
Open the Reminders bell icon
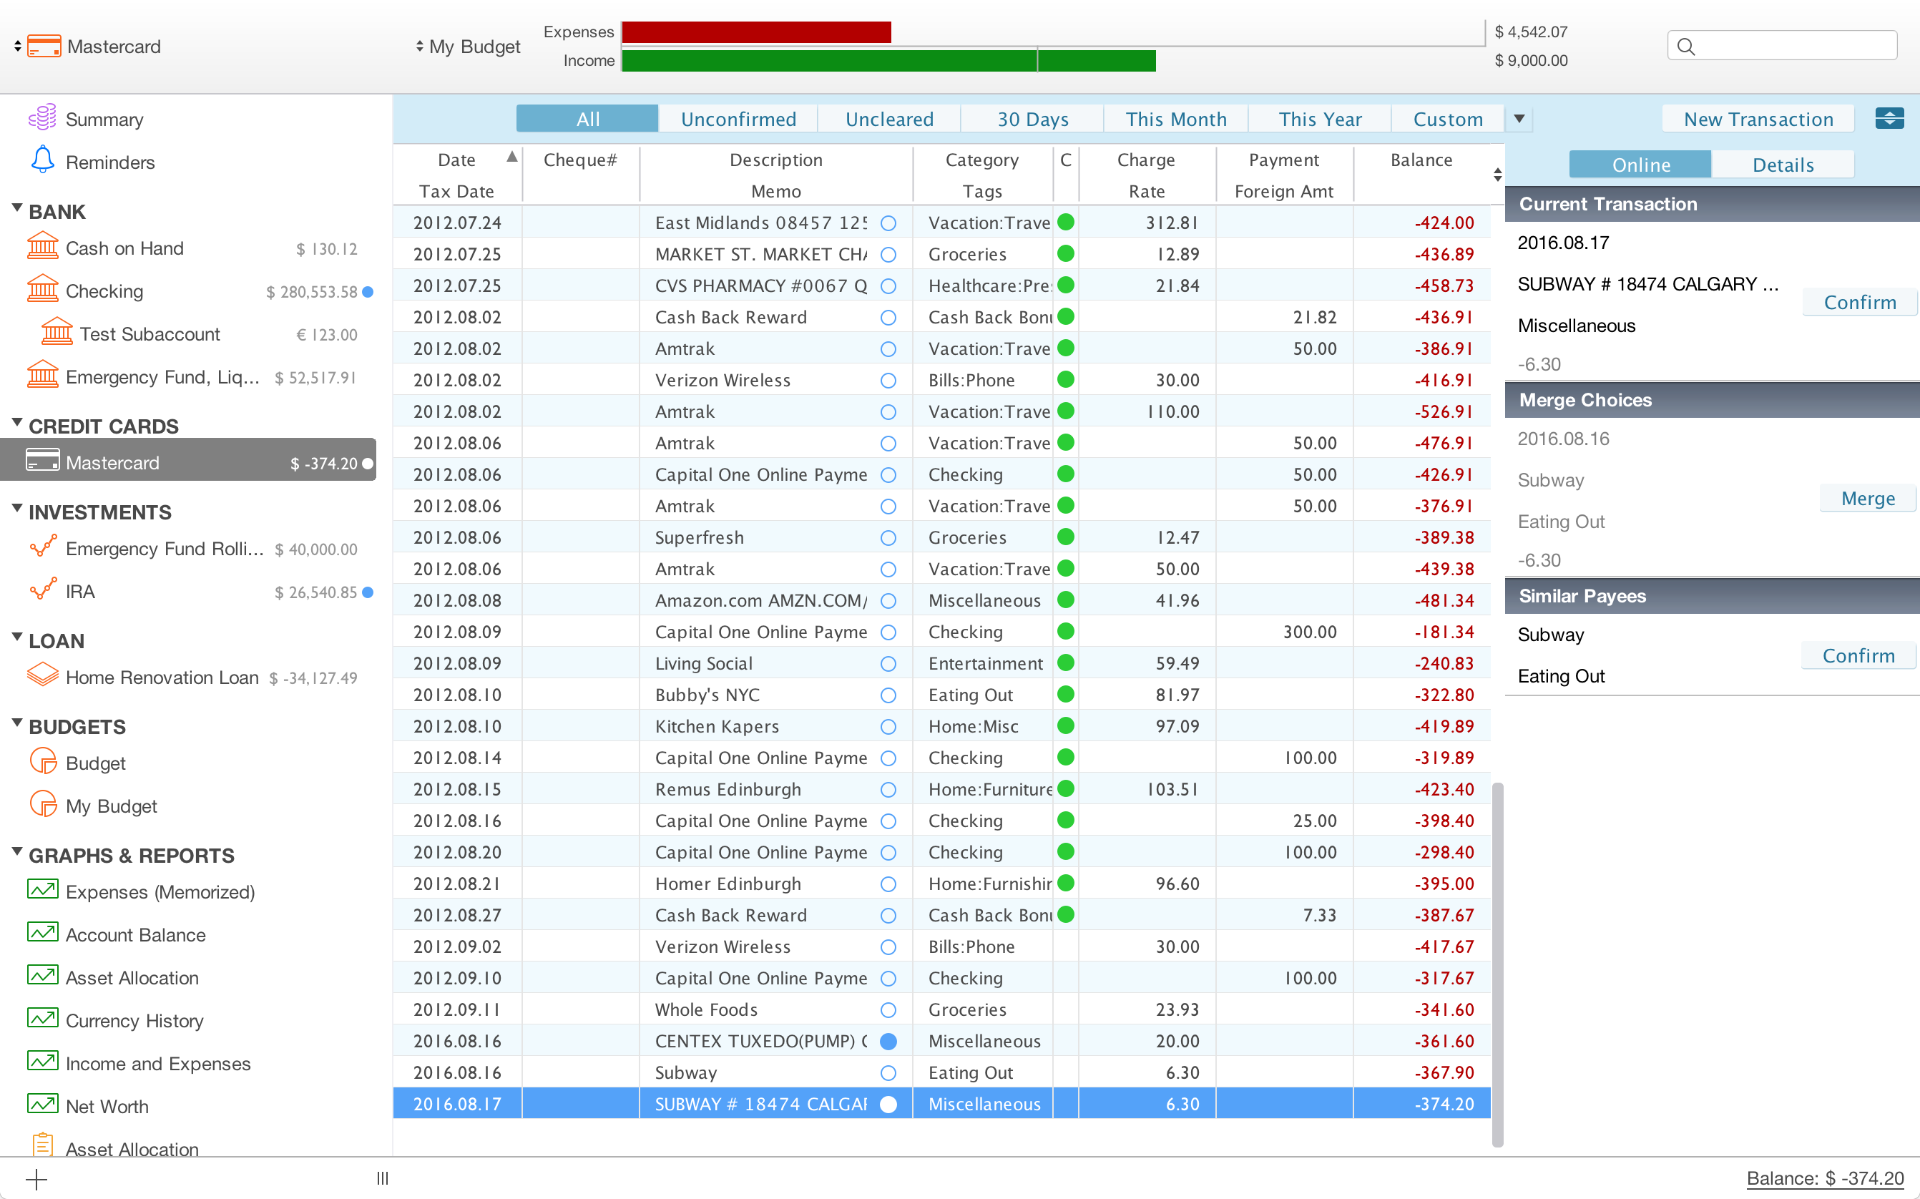pos(42,160)
